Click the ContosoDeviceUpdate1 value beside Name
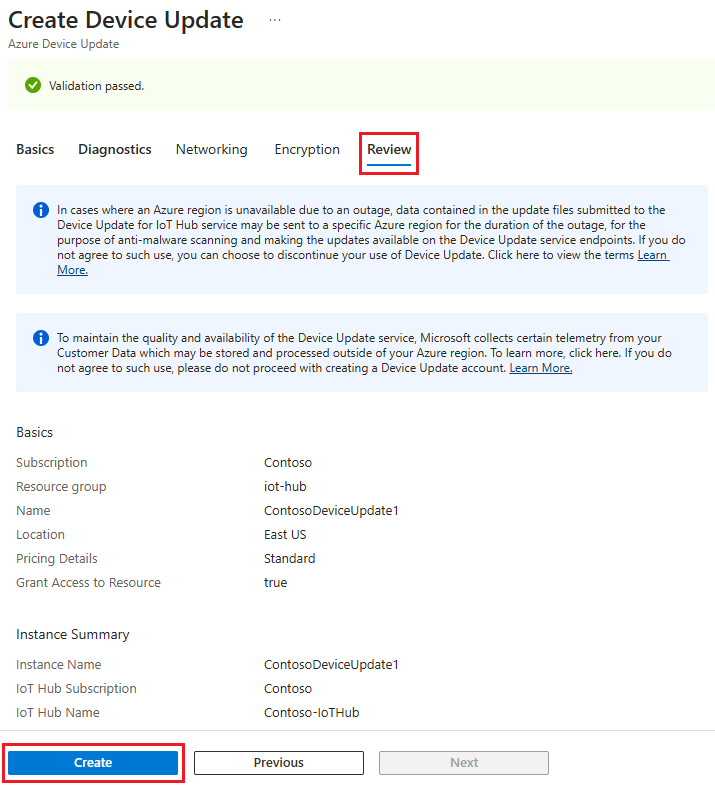Viewport: 715px width, 786px height. (x=331, y=510)
